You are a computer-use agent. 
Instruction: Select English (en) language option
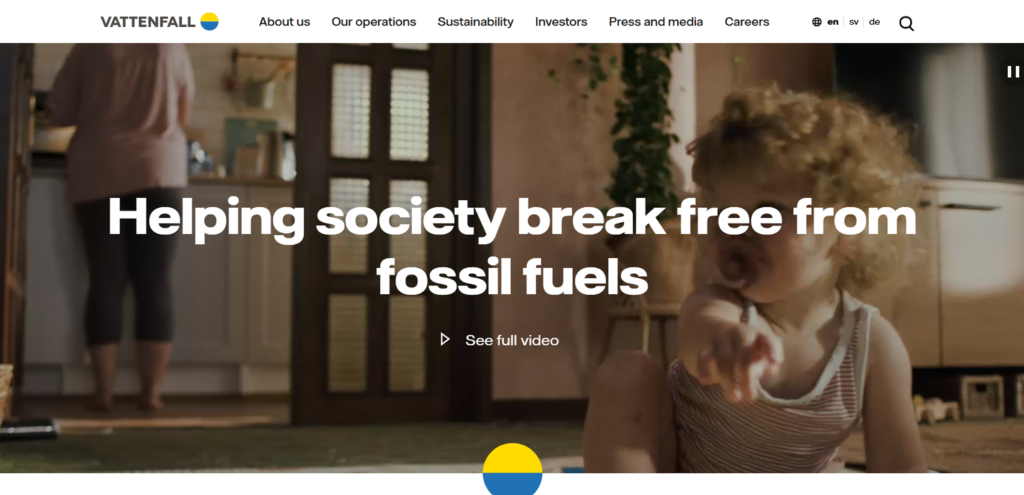tap(833, 22)
